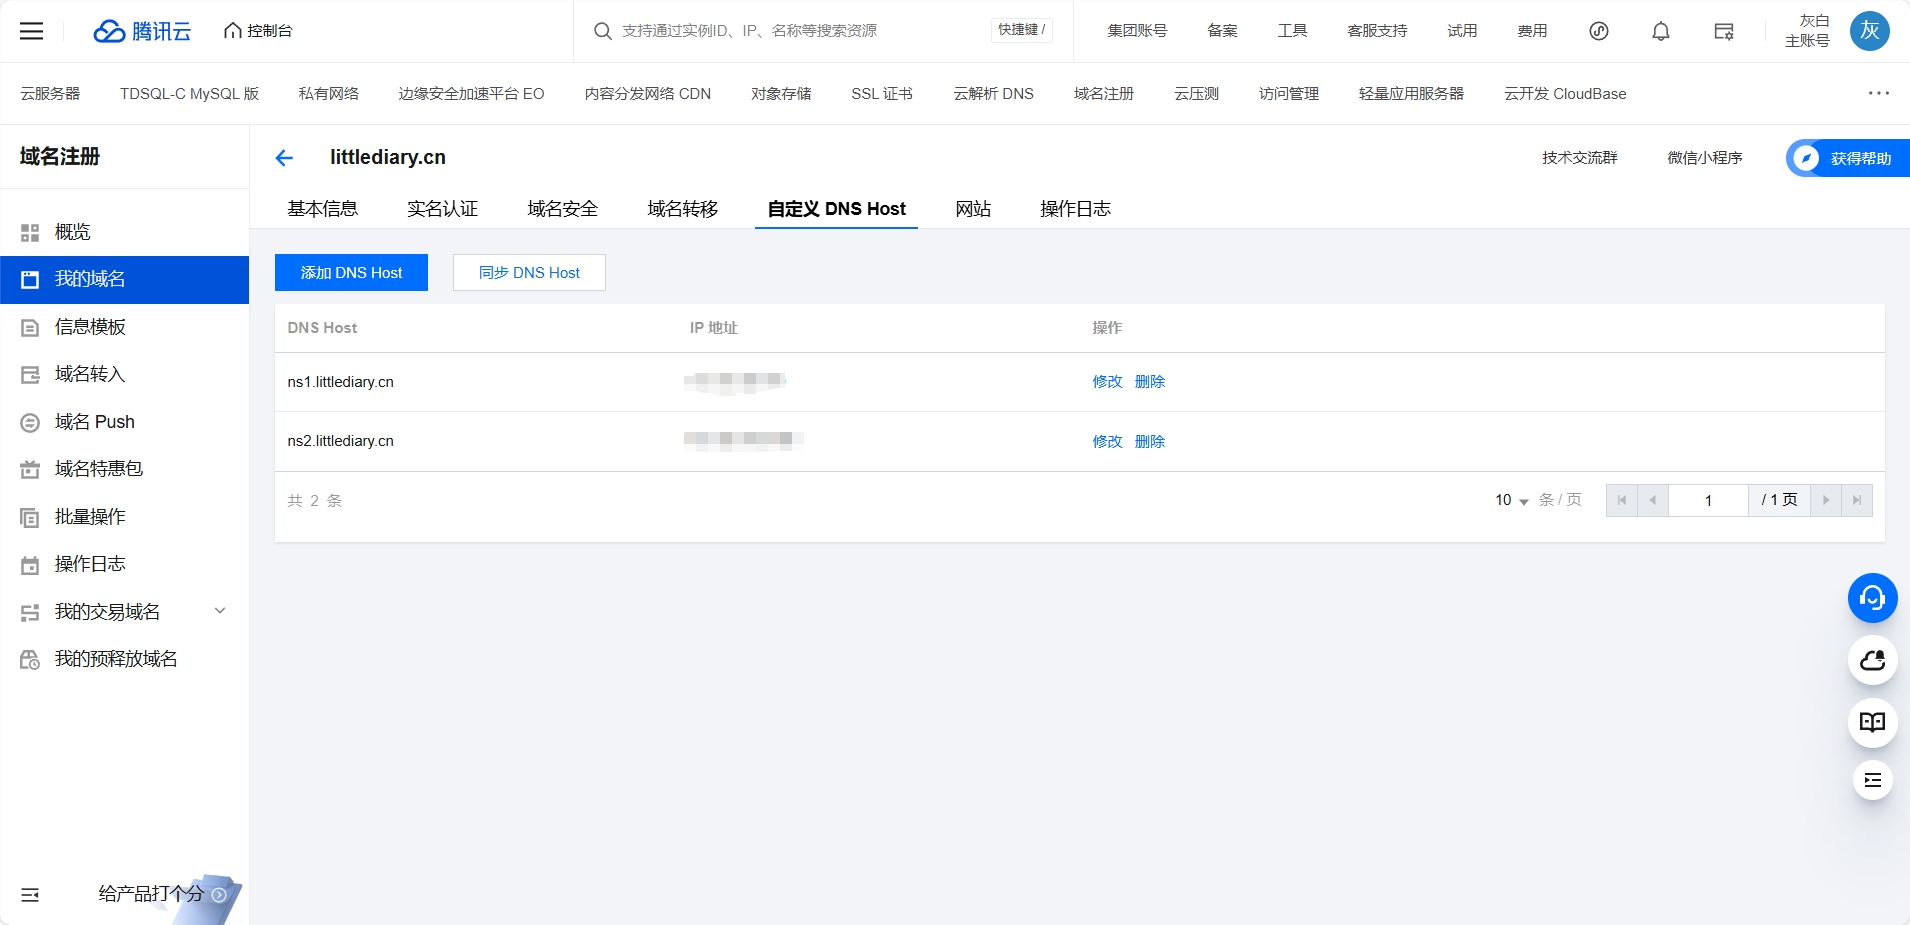Open 试用 in top bar
Viewport: 1910px width, 925px height.
click(1462, 31)
